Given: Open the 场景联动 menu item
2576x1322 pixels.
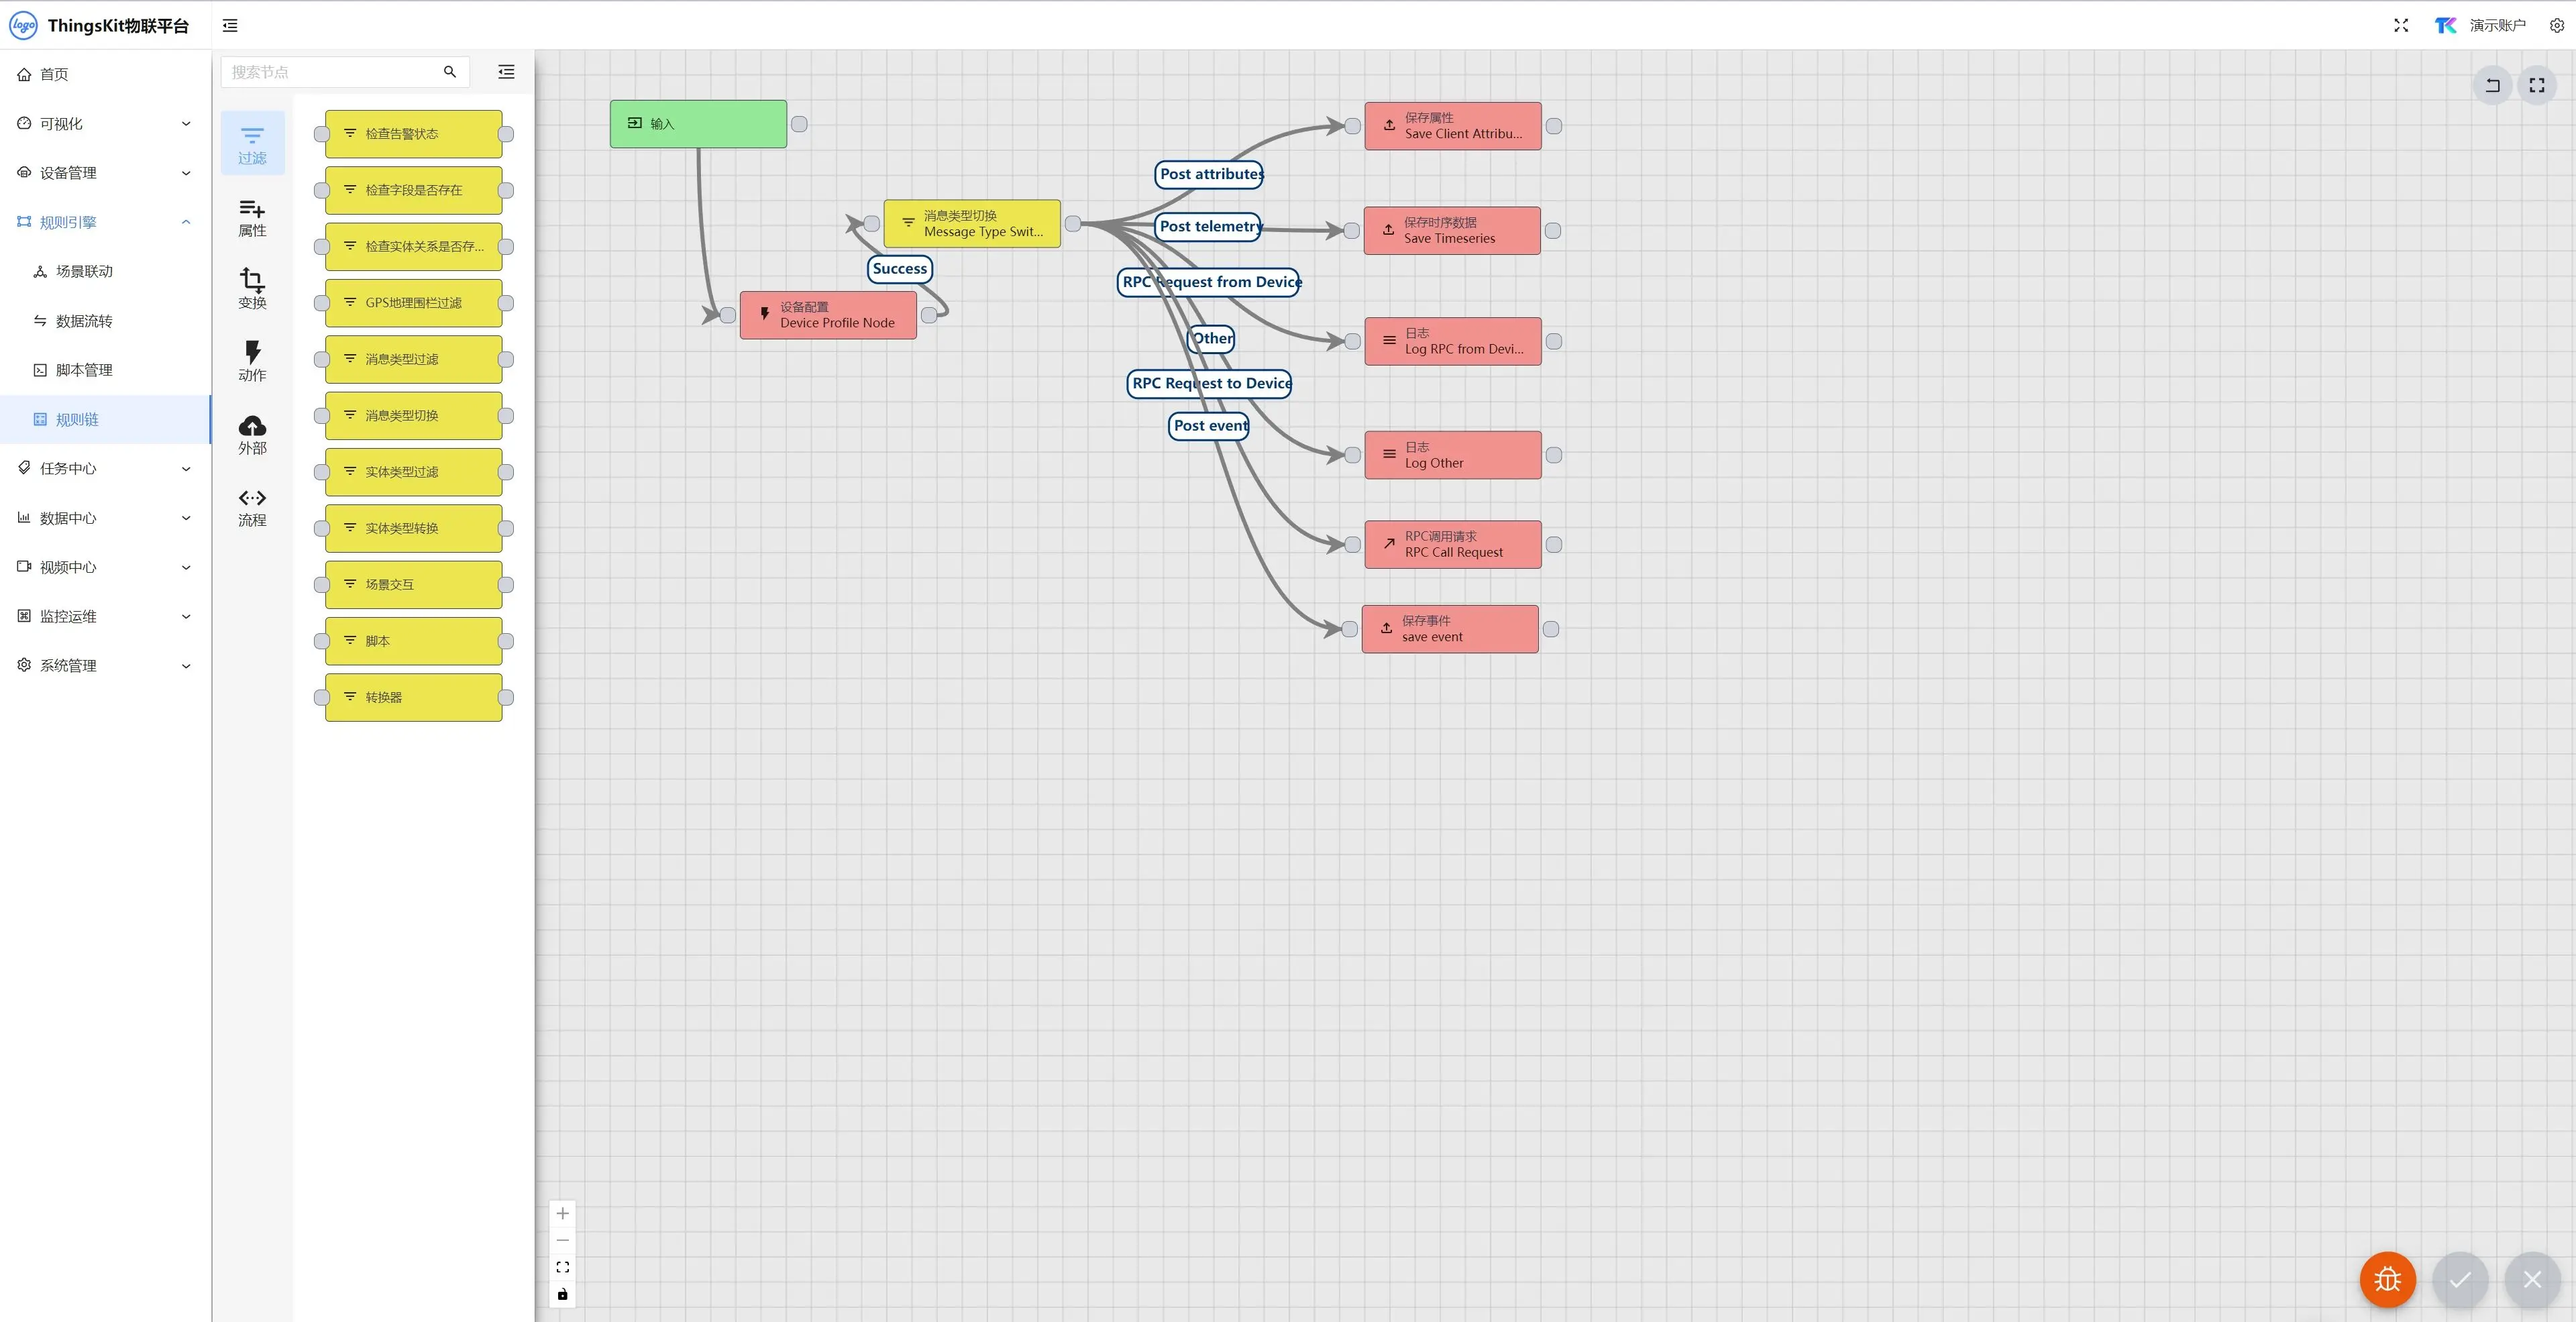Looking at the screenshot, I should coord(84,271).
